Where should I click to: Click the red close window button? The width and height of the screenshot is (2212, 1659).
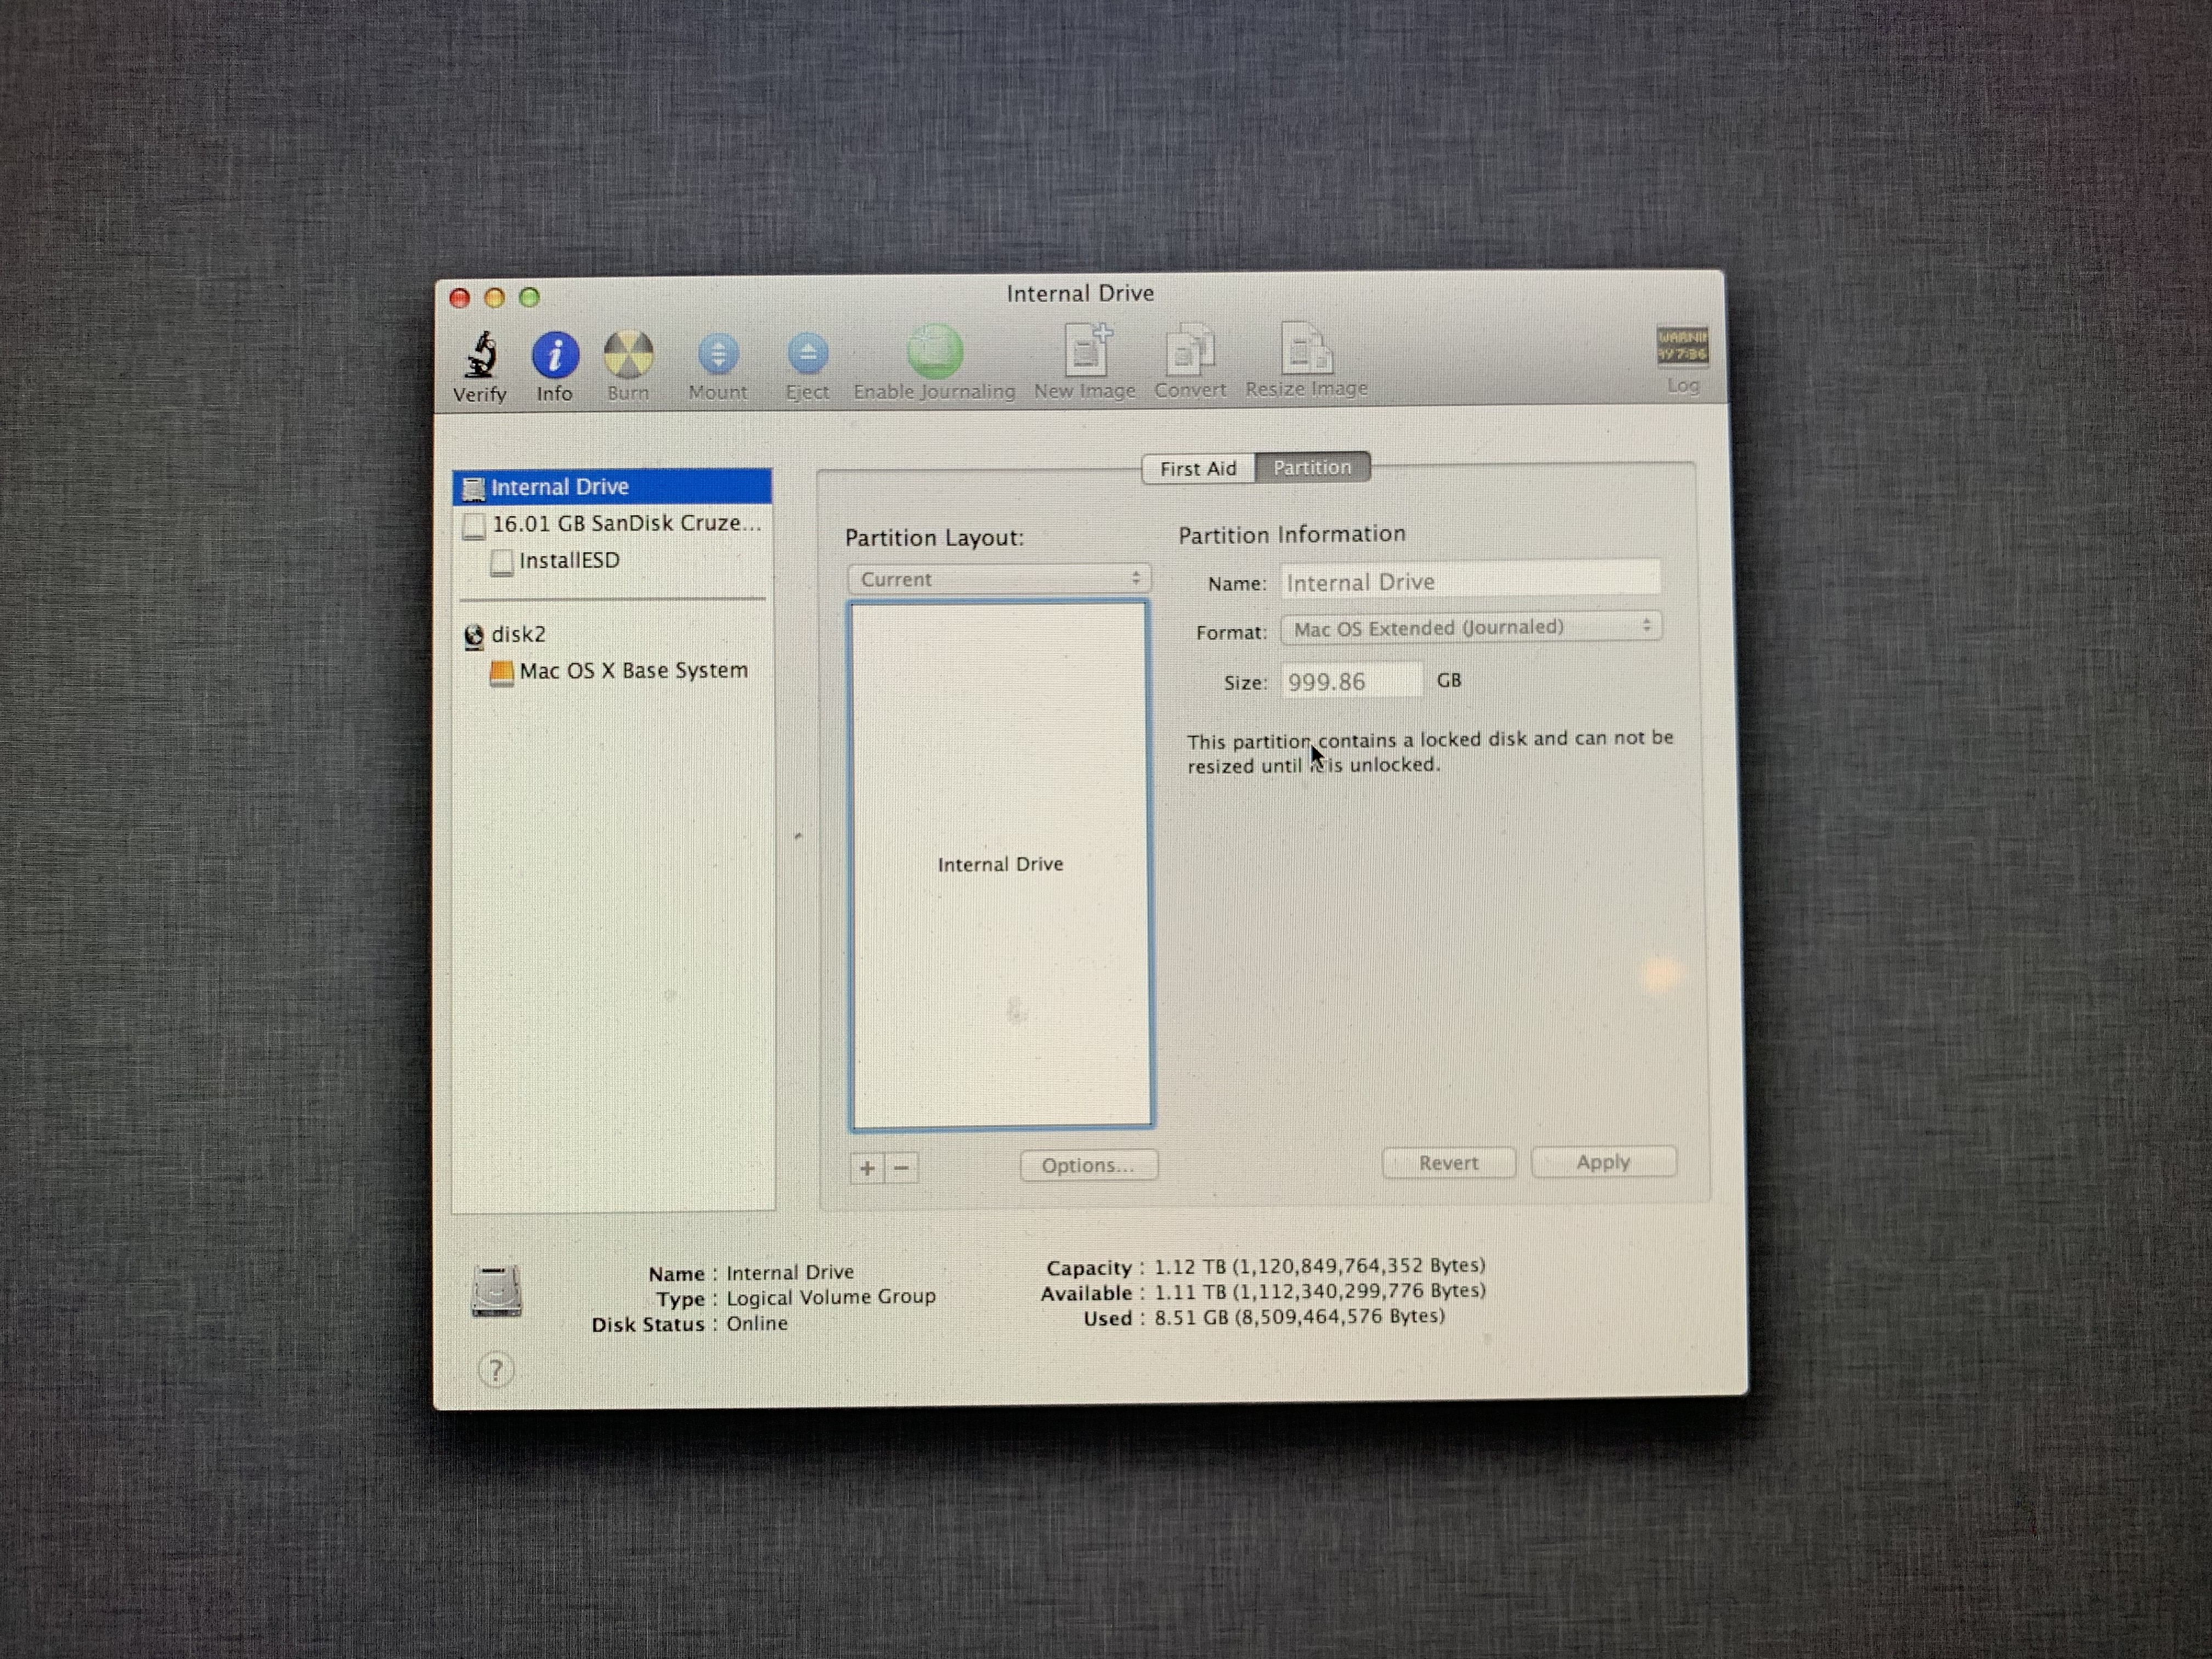460,298
